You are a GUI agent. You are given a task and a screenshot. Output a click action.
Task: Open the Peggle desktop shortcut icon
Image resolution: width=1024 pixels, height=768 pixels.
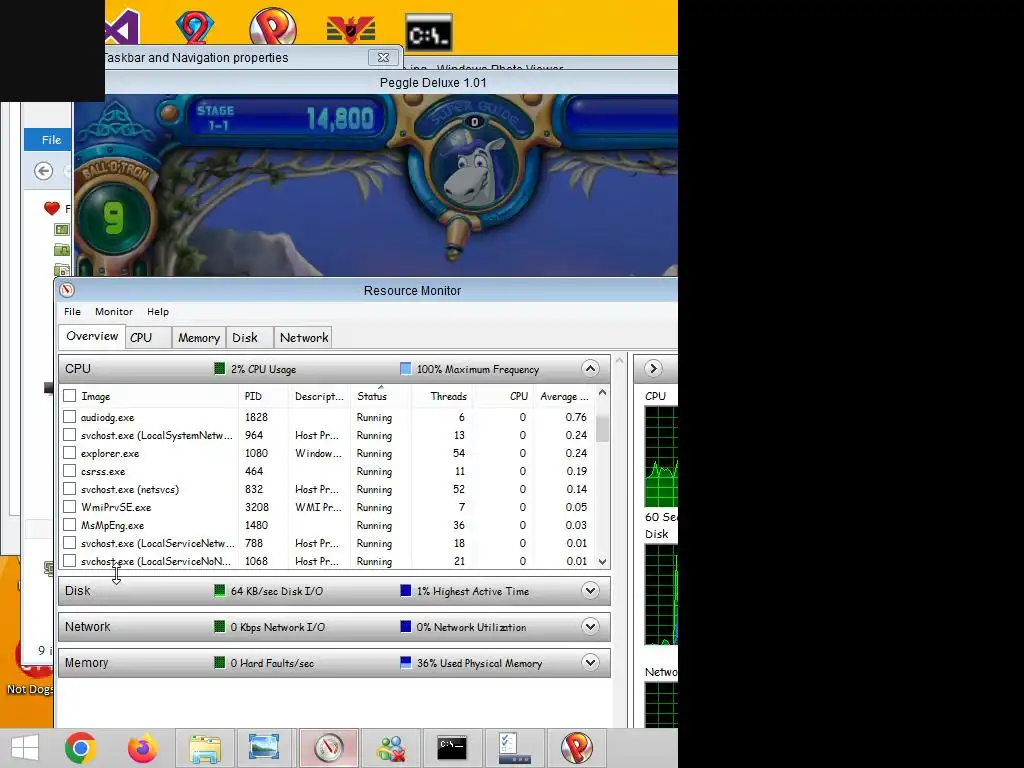pyautogui.click(x=273, y=27)
